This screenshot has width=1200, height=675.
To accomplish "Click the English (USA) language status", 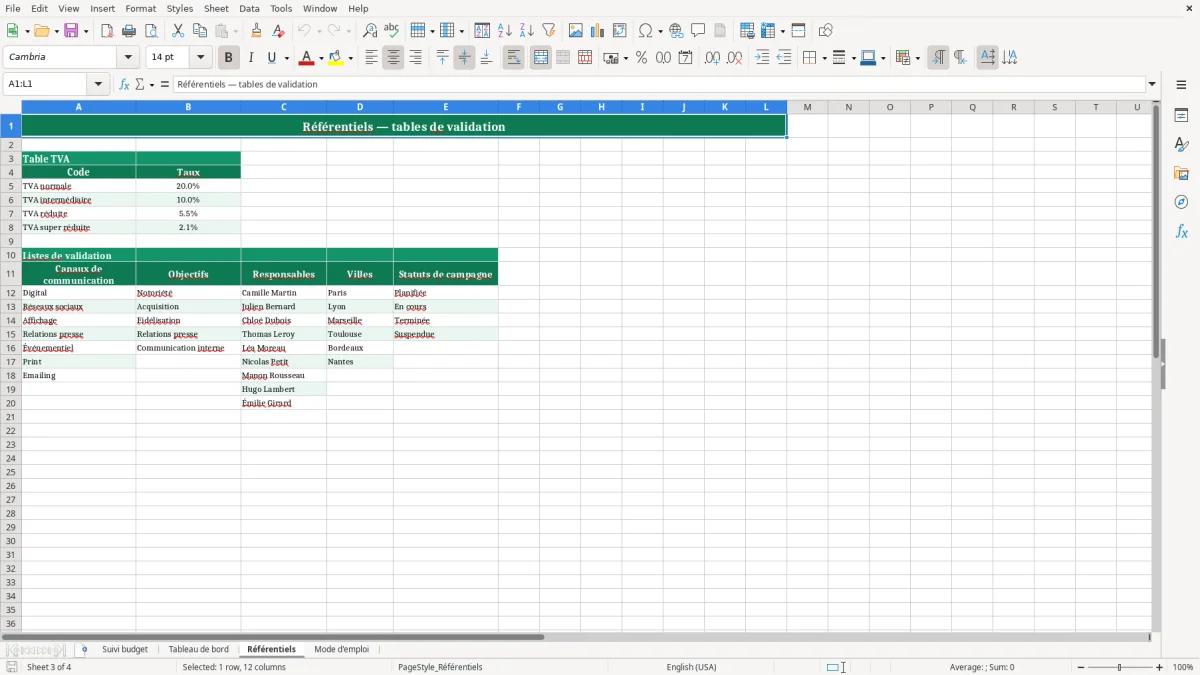I will (691, 667).
